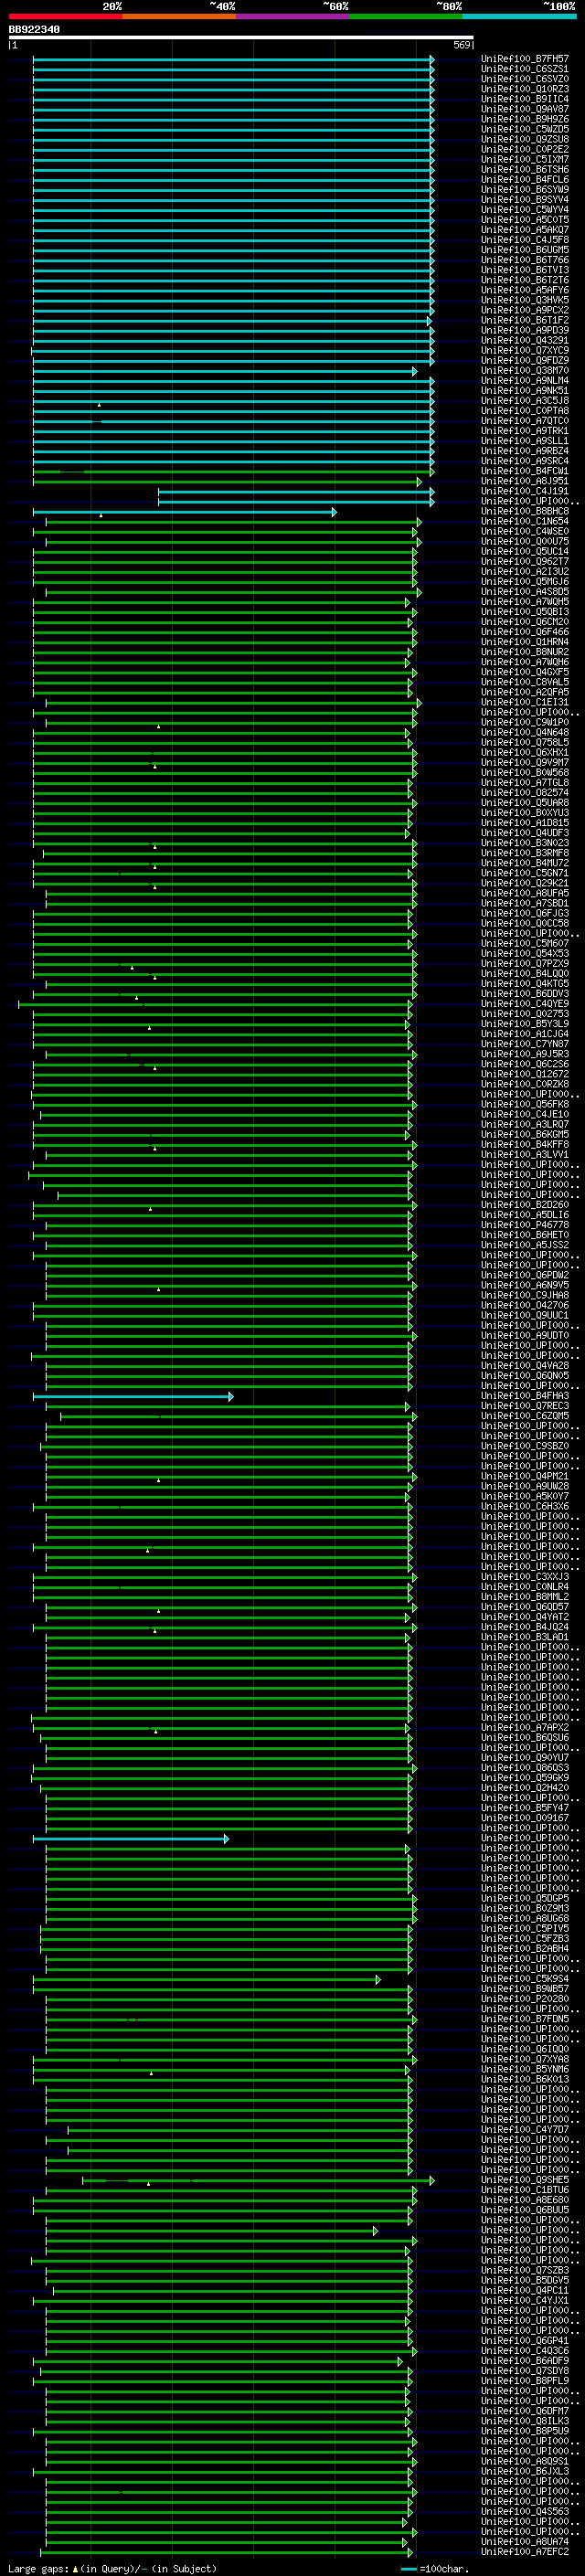
Task: Open the UniRef100_Q10RZ3 hit
Action: coord(525,89)
